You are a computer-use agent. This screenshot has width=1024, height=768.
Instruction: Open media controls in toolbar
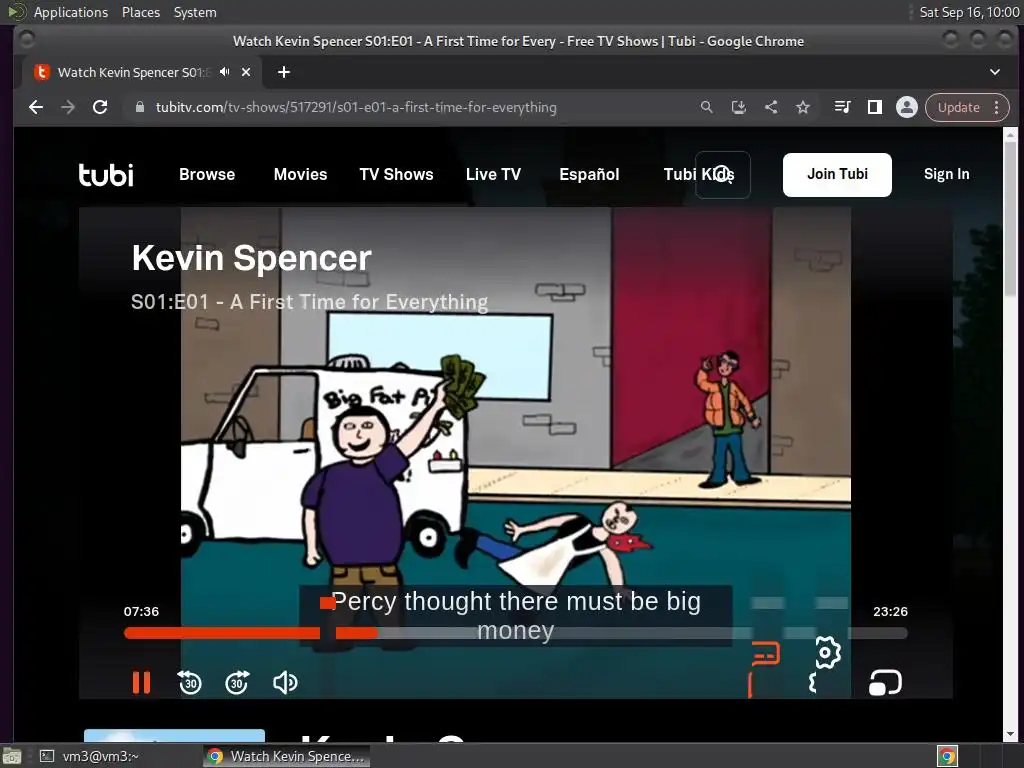842,107
